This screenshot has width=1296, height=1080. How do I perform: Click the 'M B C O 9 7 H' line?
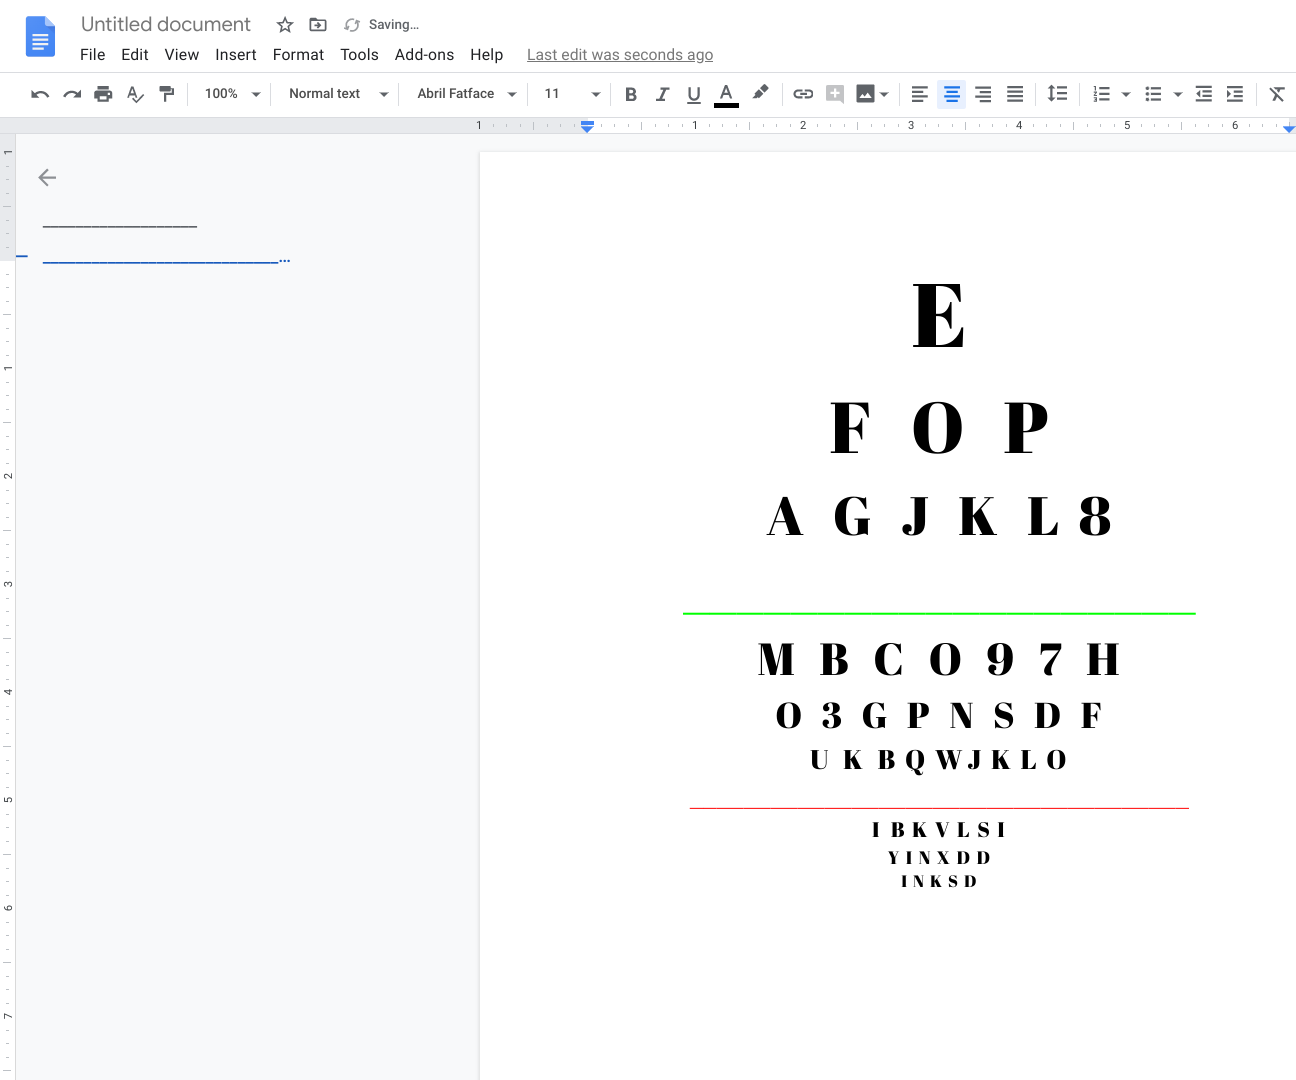click(x=939, y=659)
